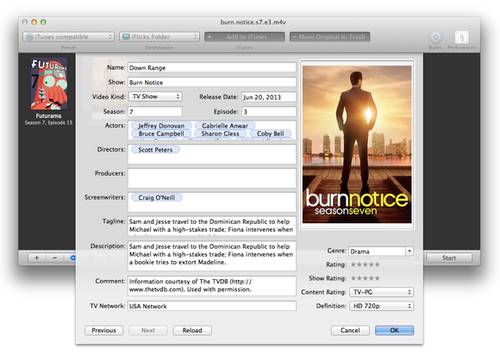
Task: Click the plus add button below the list
Action: point(37,258)
